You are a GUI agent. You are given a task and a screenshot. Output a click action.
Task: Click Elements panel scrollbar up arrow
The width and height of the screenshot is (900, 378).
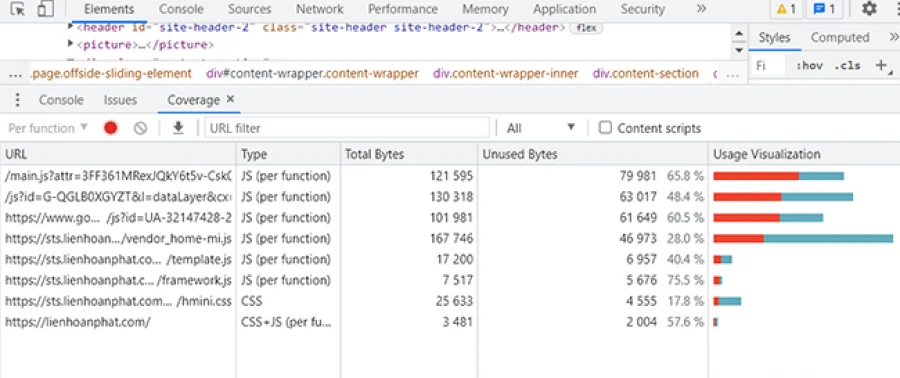point(739,34)
